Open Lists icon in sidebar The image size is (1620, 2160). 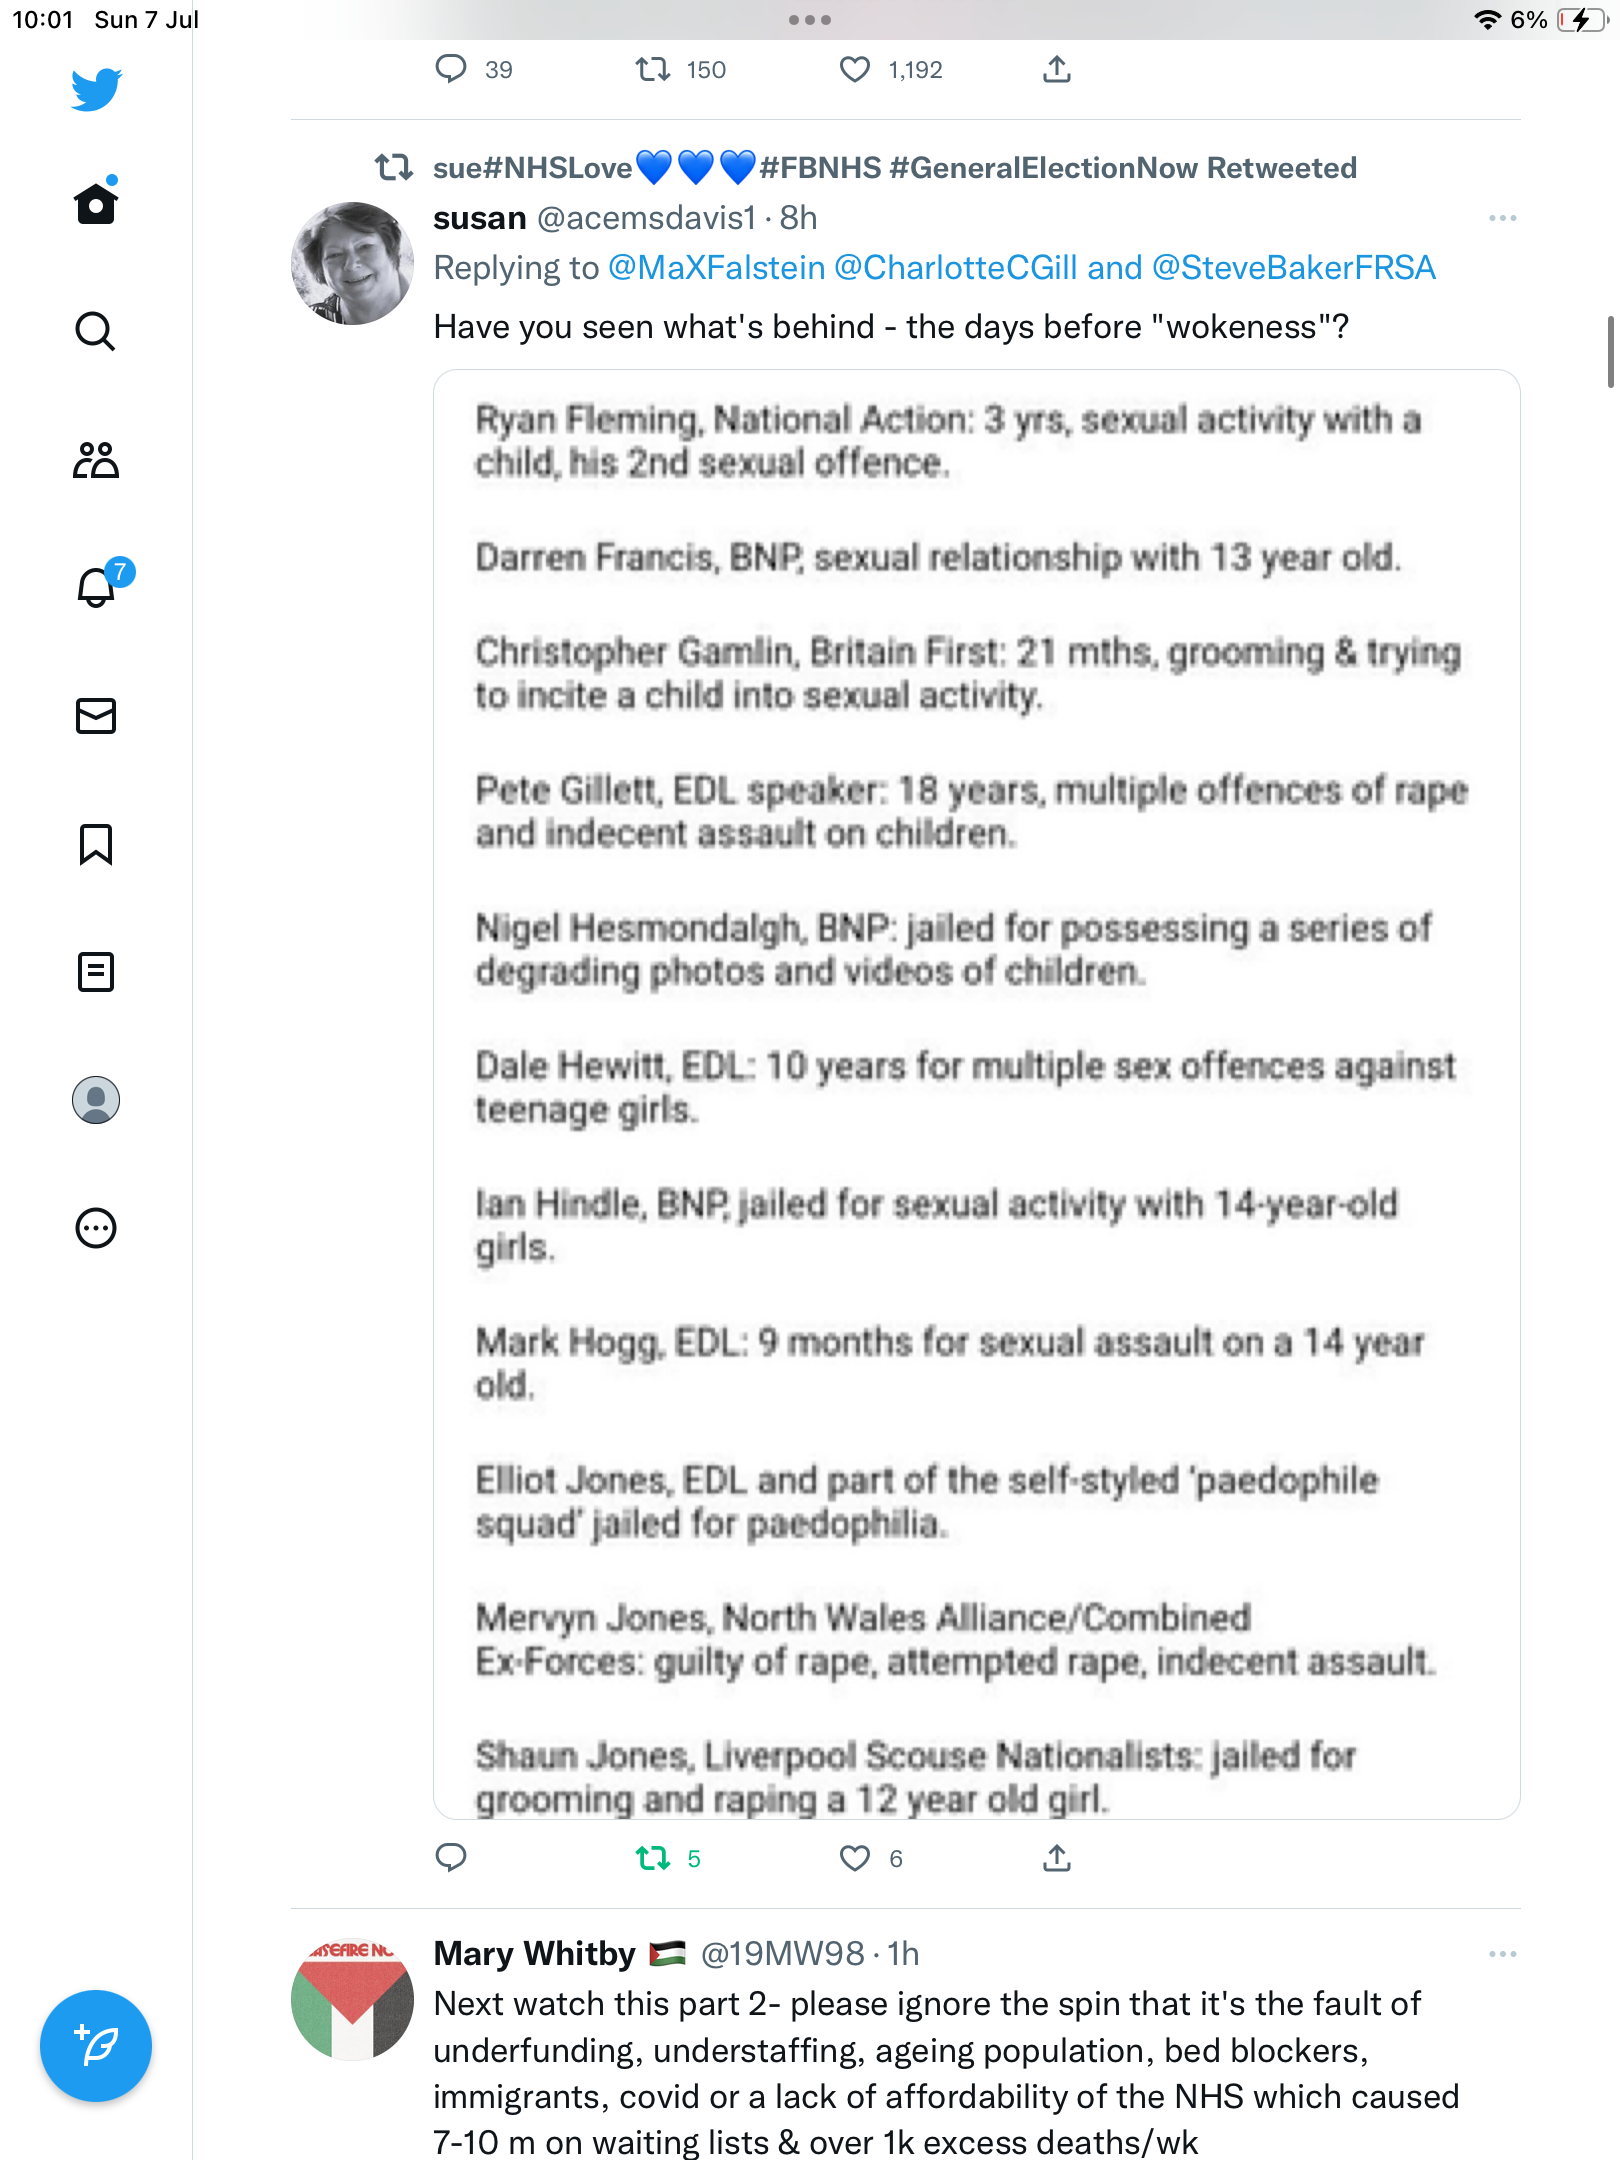(x=96, y=972)
